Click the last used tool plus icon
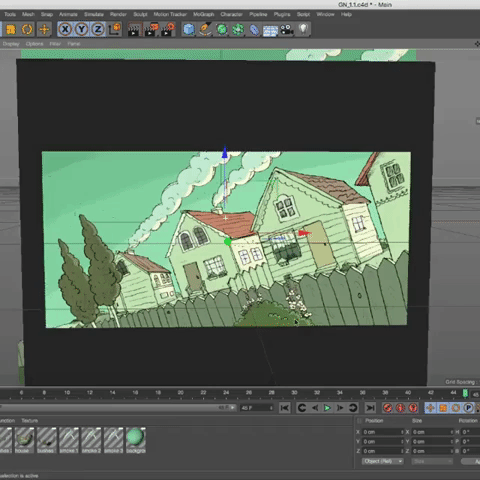This screenshot has height=480, width=480. click(x=44, y=29)
